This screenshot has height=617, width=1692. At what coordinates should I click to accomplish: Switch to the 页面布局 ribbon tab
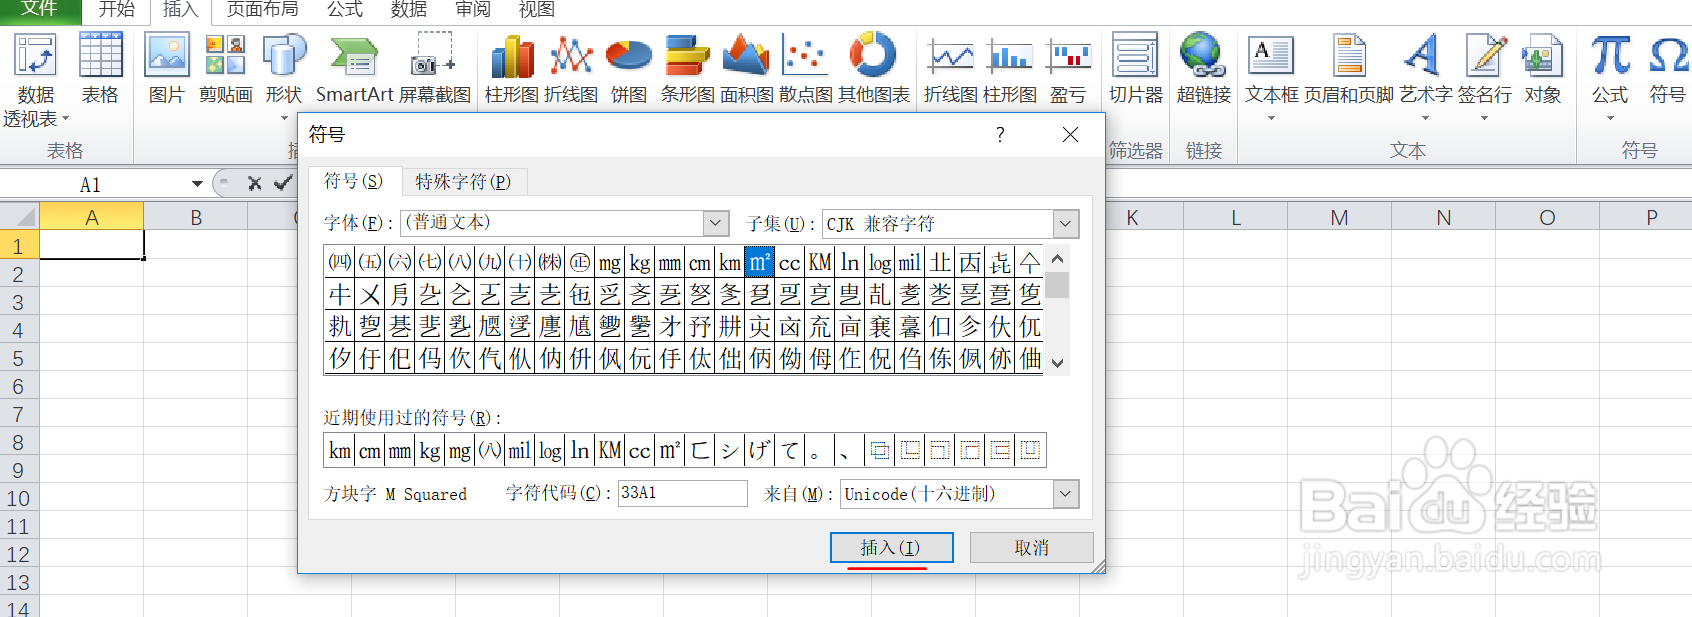(262, 10)
